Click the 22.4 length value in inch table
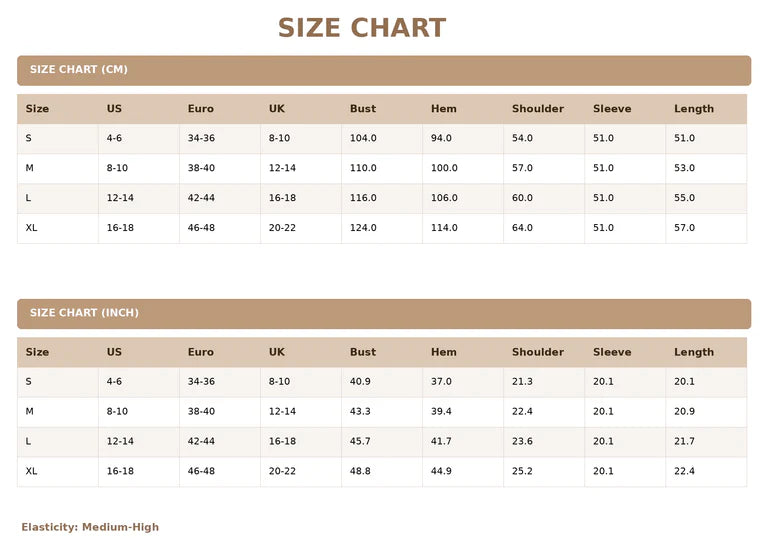The width and height of the screenshot is (768, 555). point(684,471)
